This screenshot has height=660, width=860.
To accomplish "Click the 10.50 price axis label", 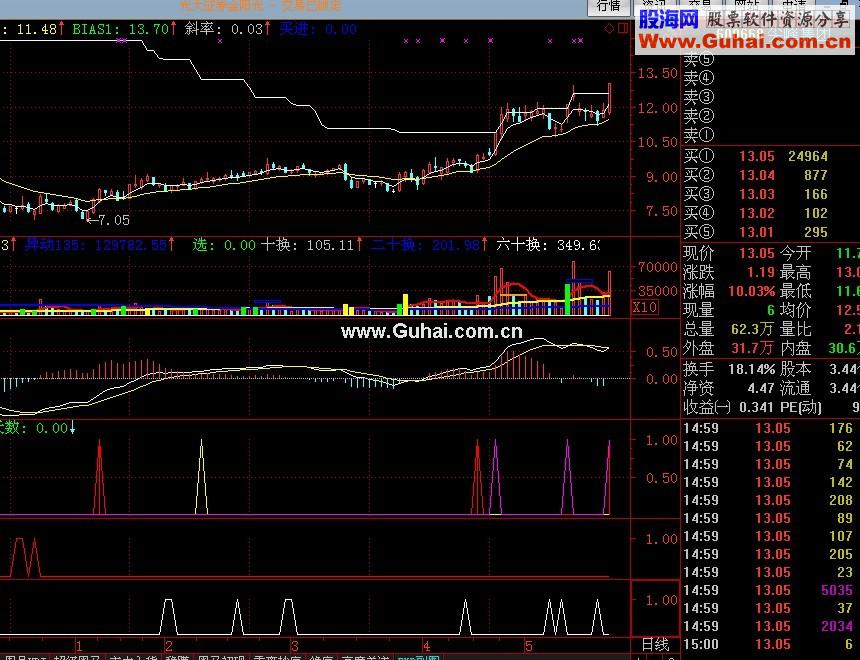I will pyautogui.click(x=657, y=142).
